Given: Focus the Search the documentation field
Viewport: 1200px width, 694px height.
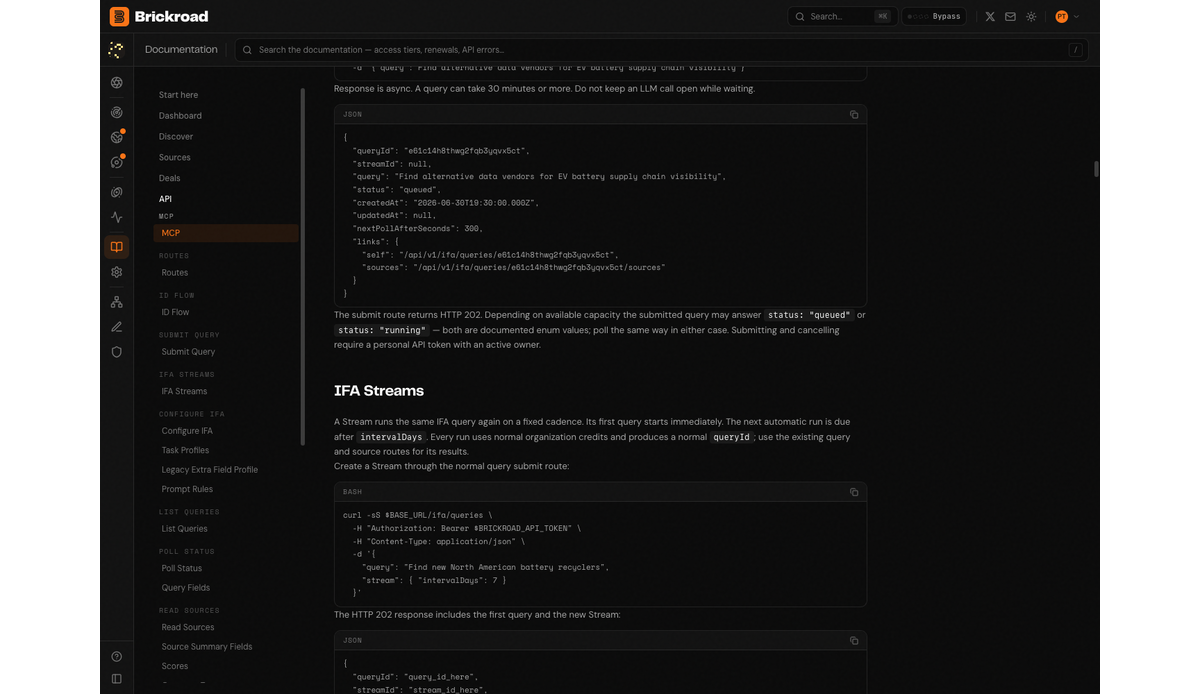Looking at the screenshot, I should (661, 50).
